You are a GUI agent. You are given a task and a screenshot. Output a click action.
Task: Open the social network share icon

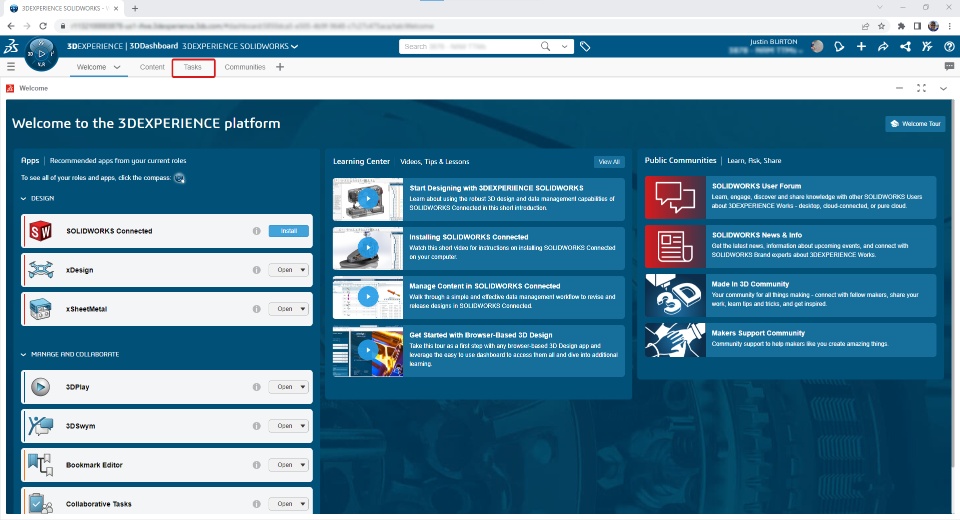[905, 47]
